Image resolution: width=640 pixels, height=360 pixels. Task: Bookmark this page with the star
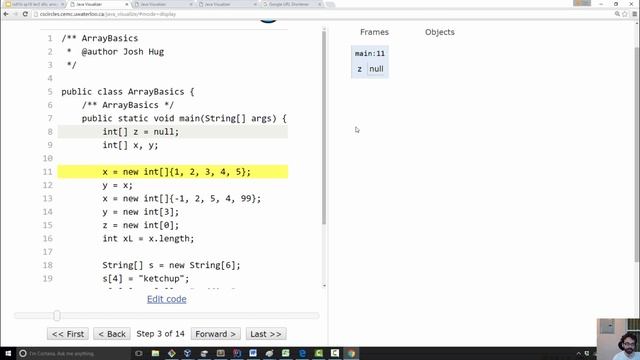(625, 14)
